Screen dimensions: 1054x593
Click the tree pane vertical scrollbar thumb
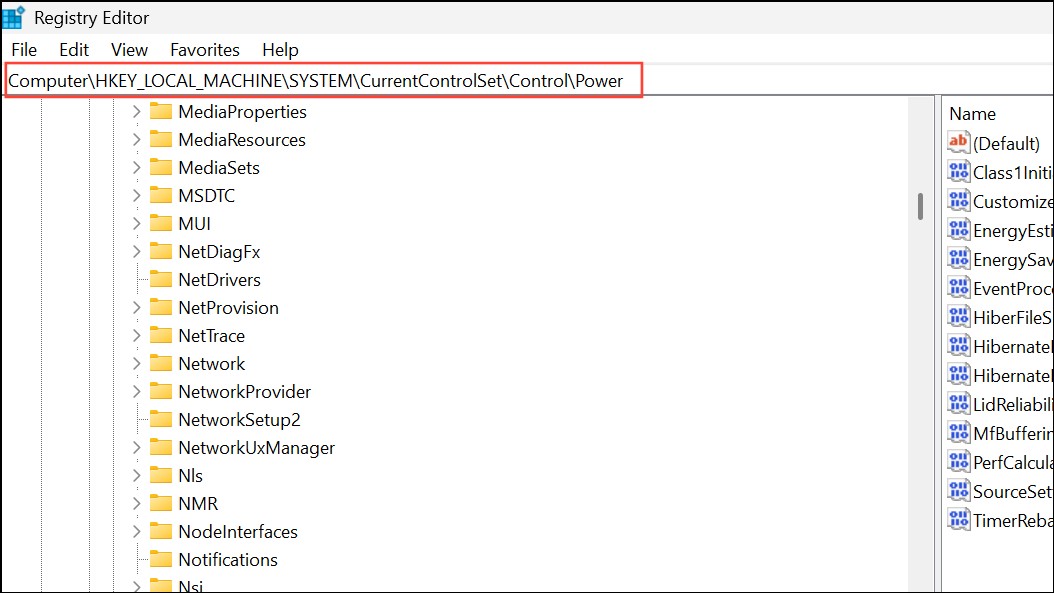pyautogui.click(x=920, y=206)
